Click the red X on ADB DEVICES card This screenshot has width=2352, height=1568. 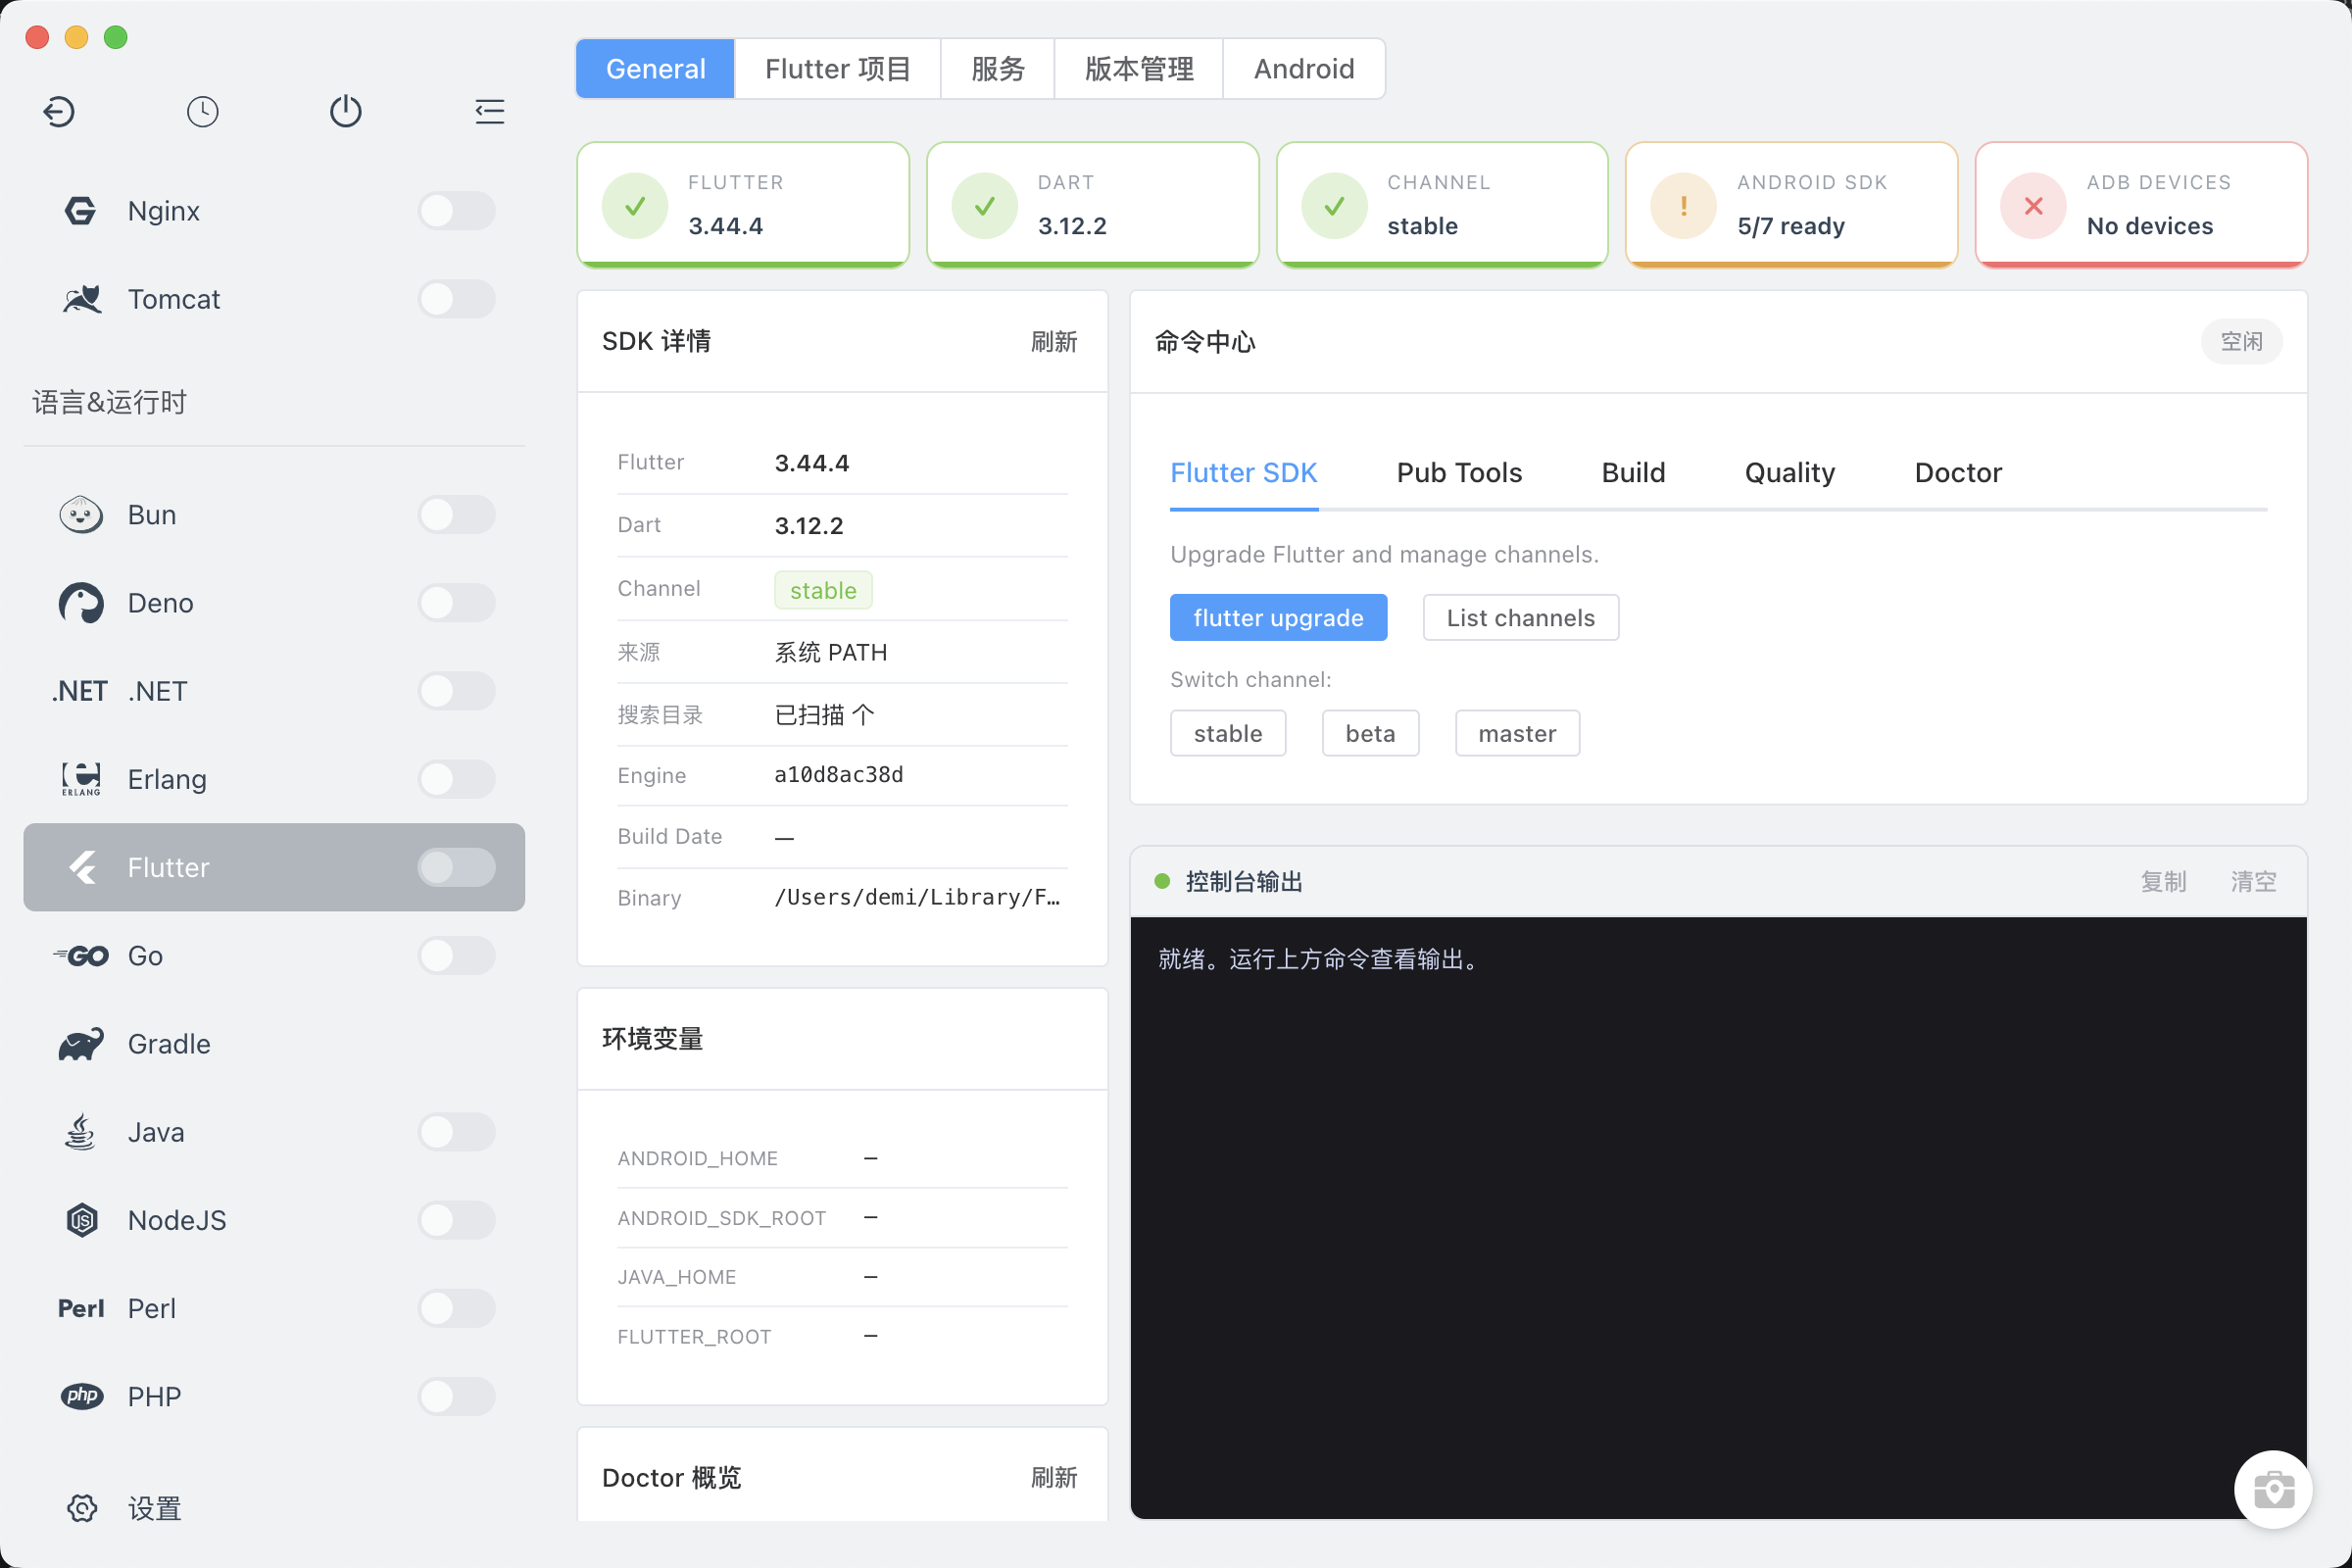point(2033,206)
